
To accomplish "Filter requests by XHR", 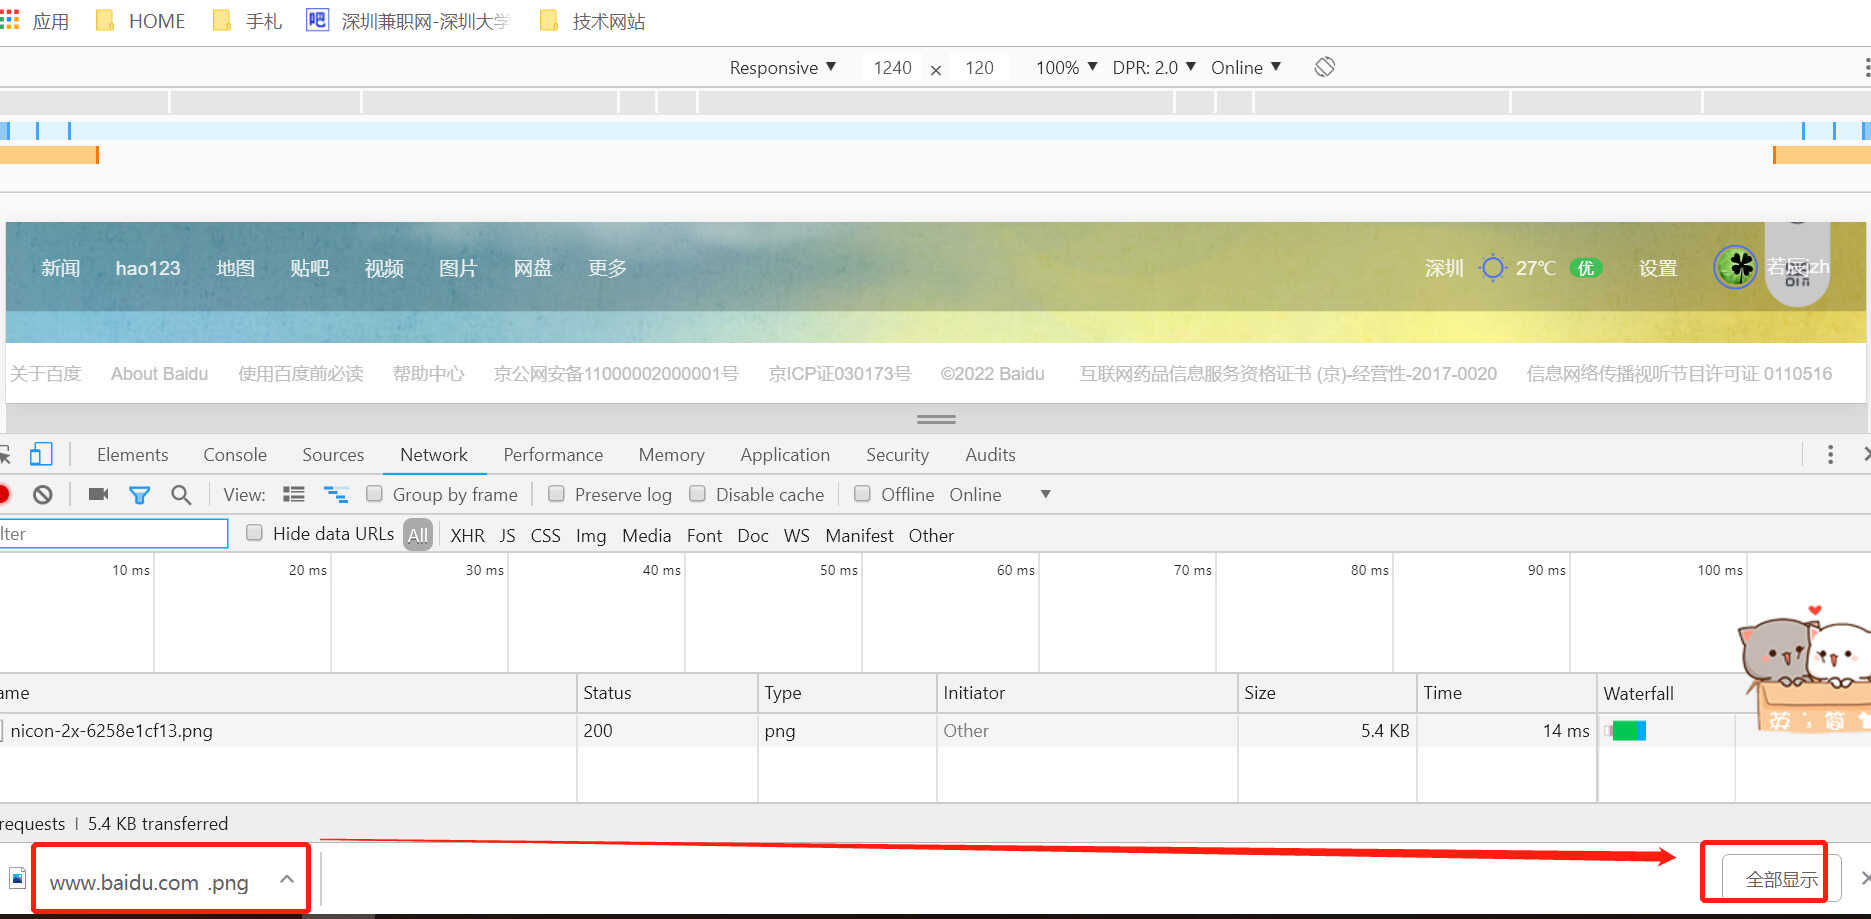I will pos(467,535).
